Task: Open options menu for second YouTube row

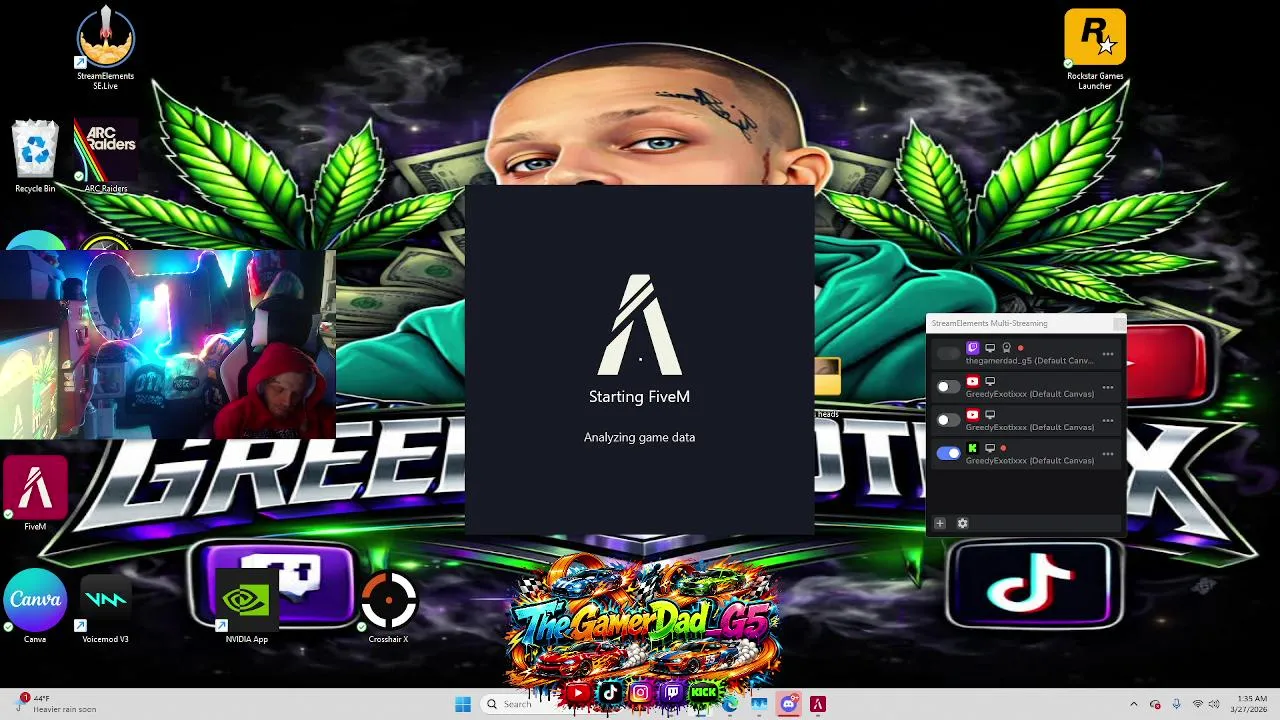Action: pyautogui.click(x=1108, y=420)
